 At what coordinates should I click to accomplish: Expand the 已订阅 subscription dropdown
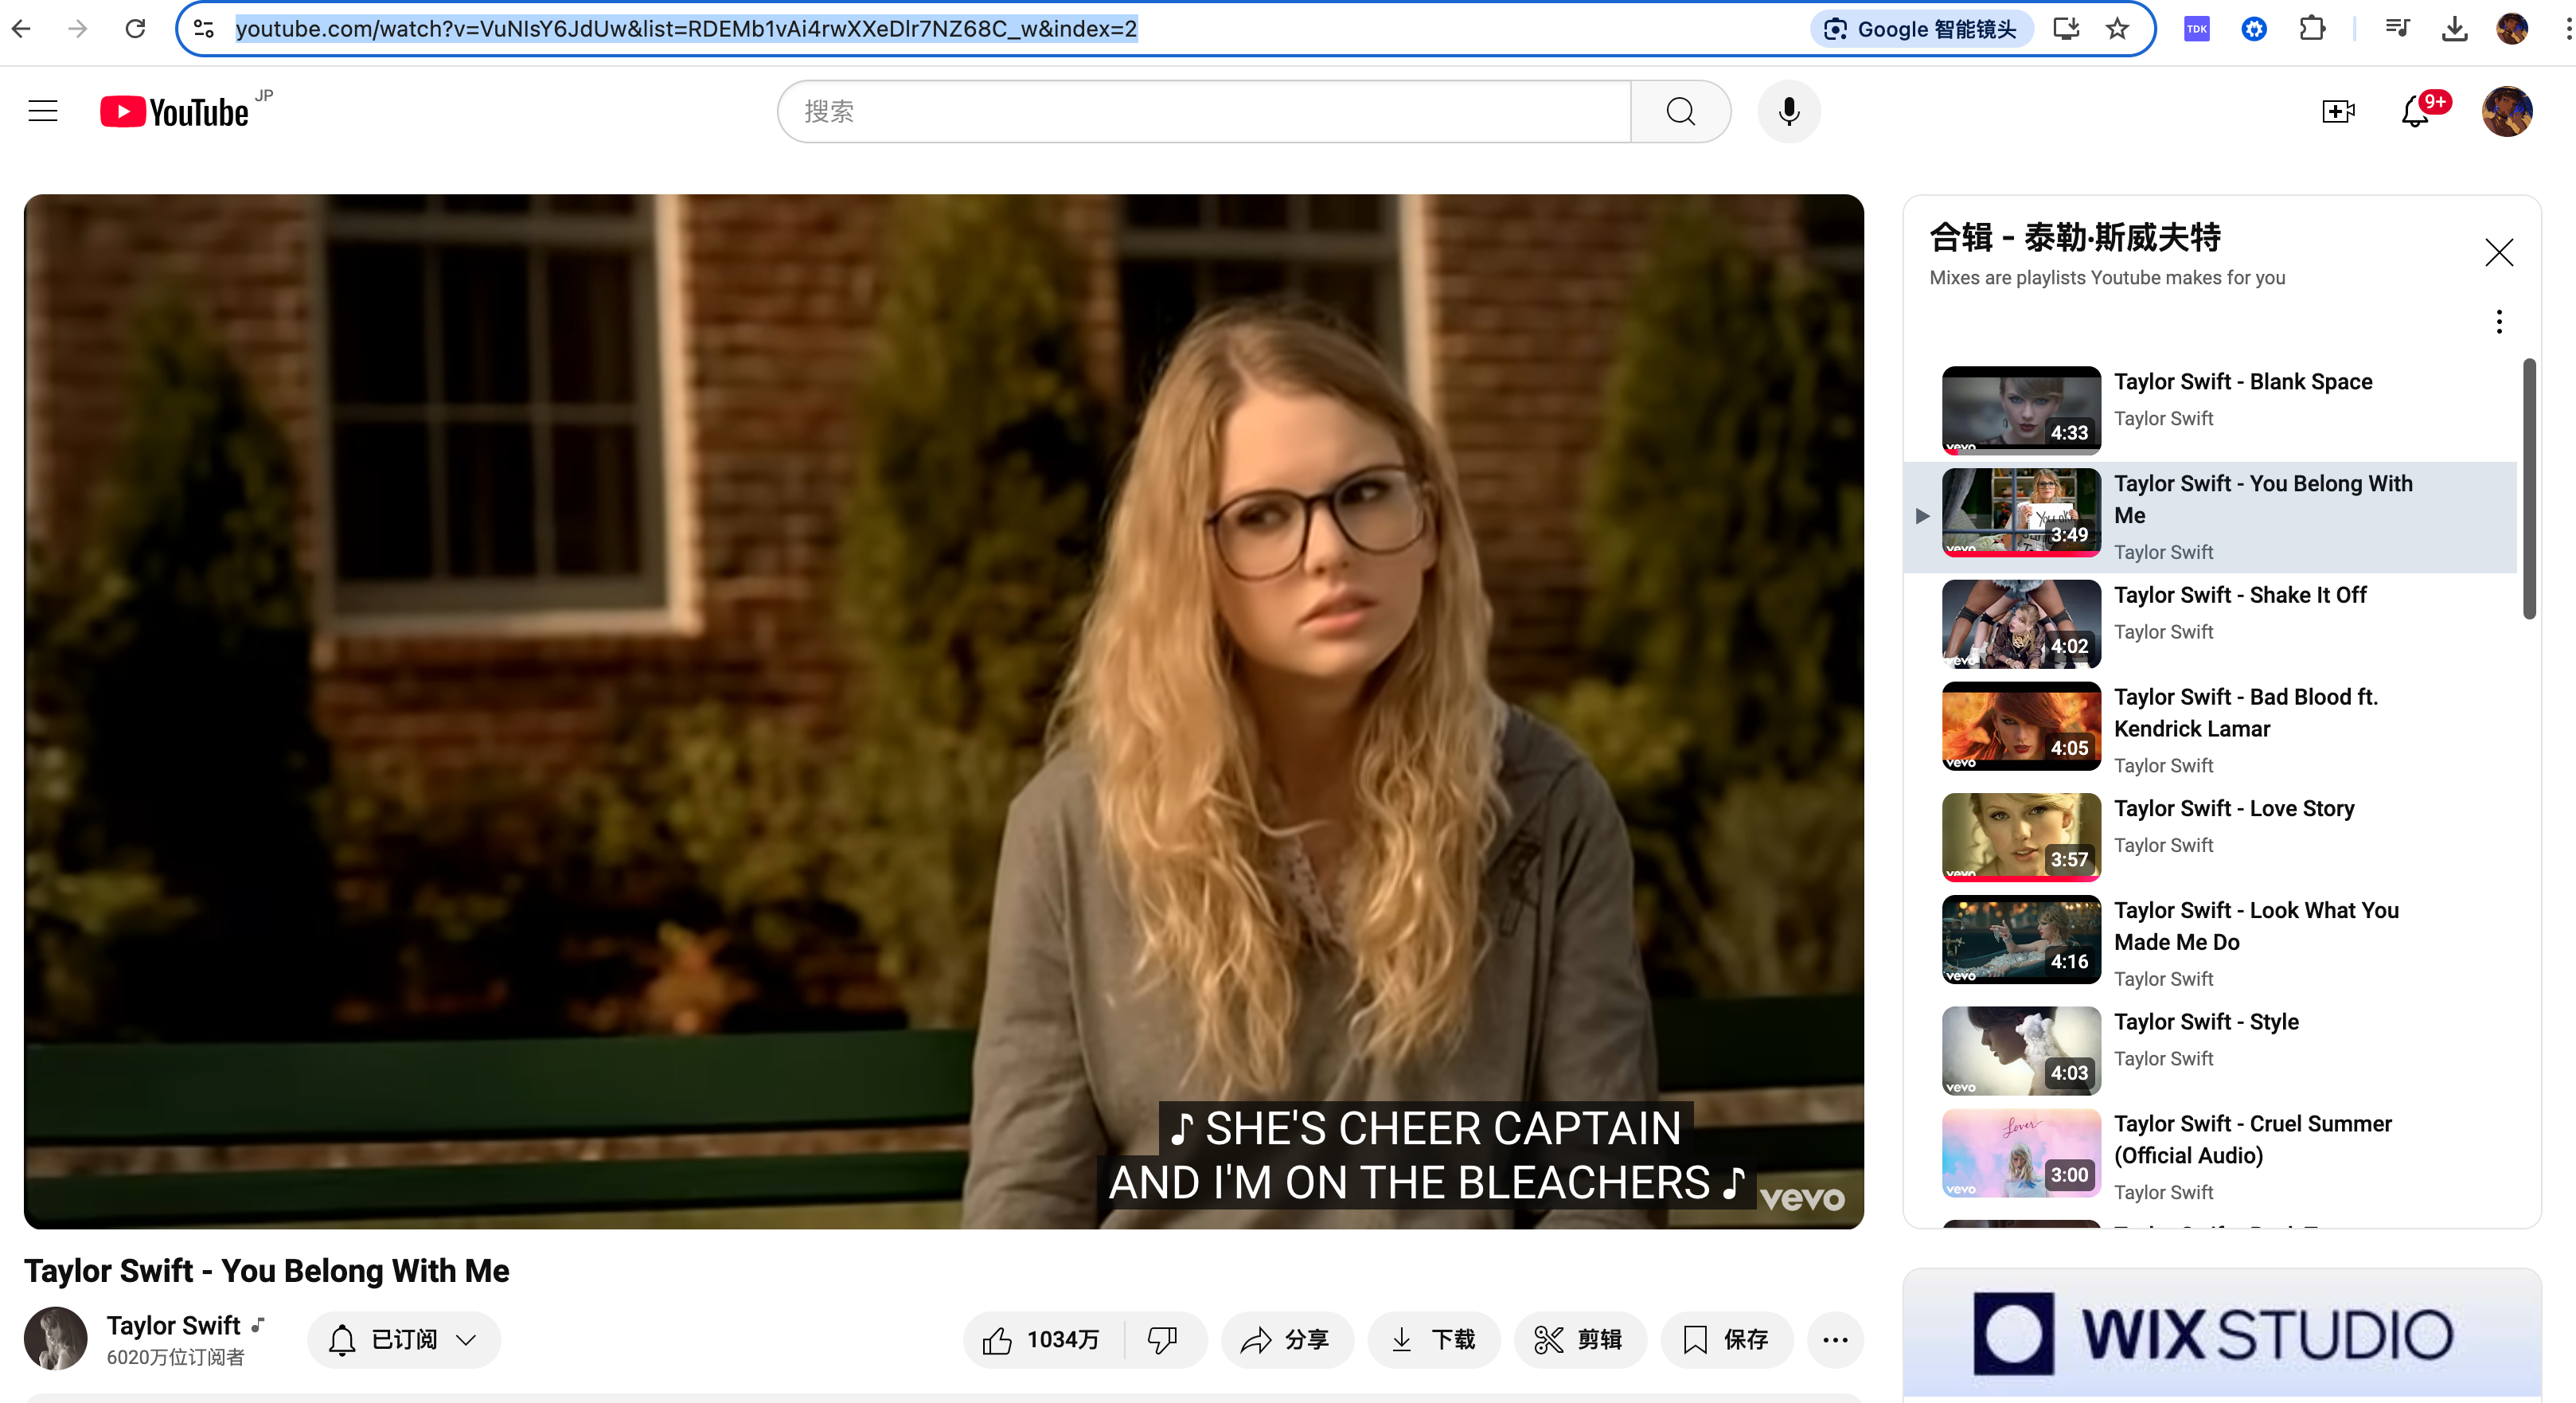click(x=404, y=1339)
